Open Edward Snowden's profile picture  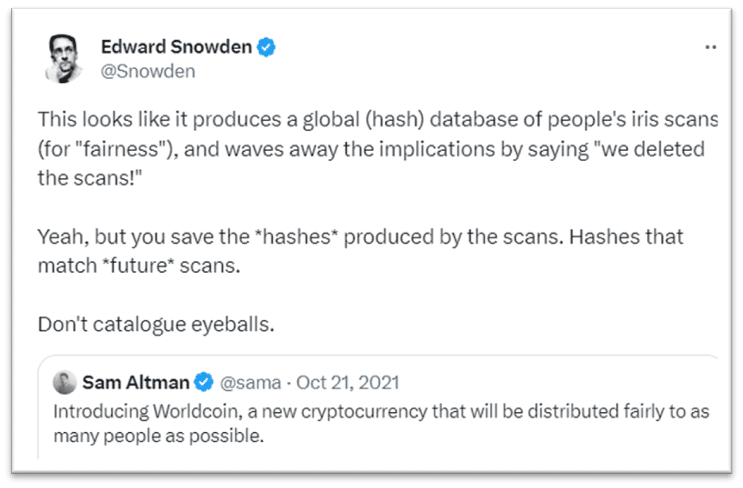point(63,59)
